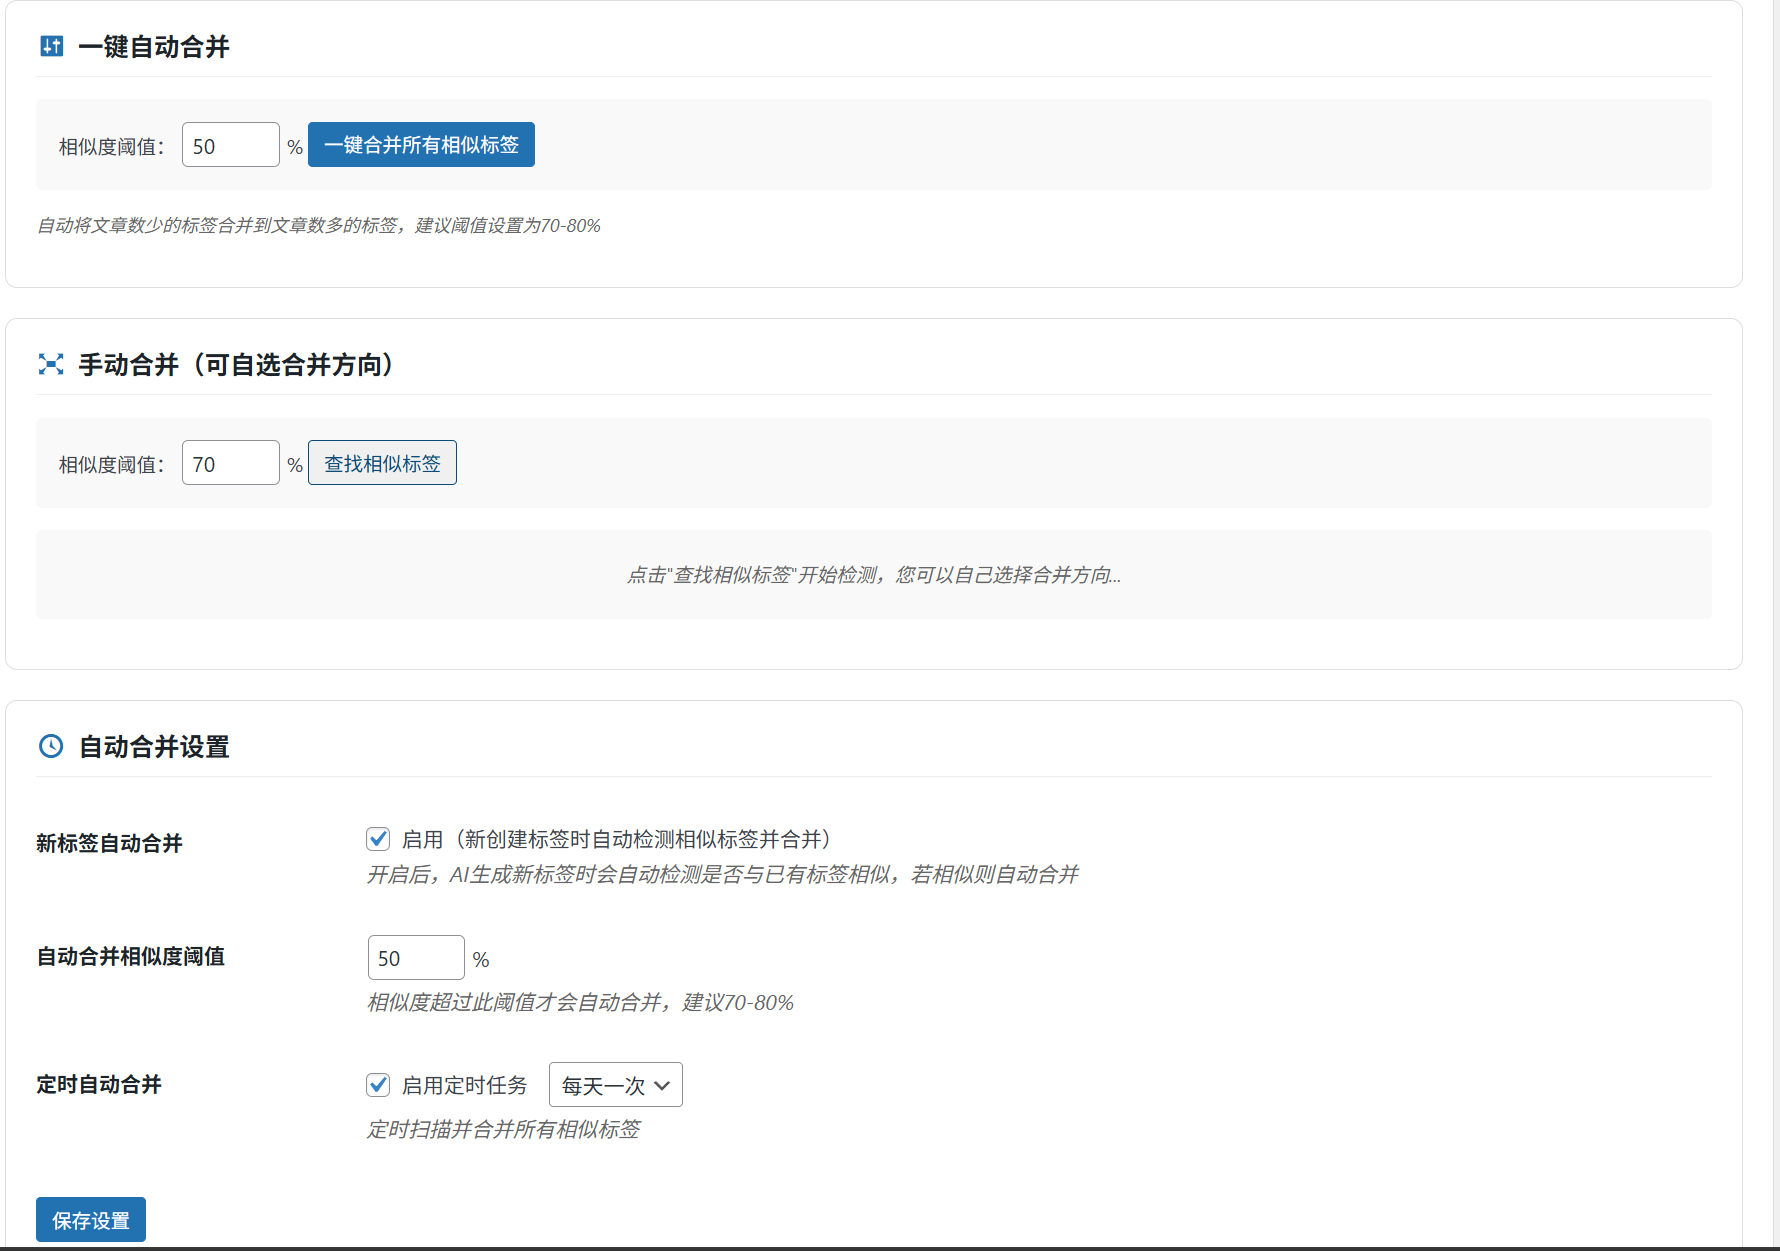Screen dimensions: 1780x1251
Task: Open the 每天一次 frequency dropdown
Action: pos(615,1084)
